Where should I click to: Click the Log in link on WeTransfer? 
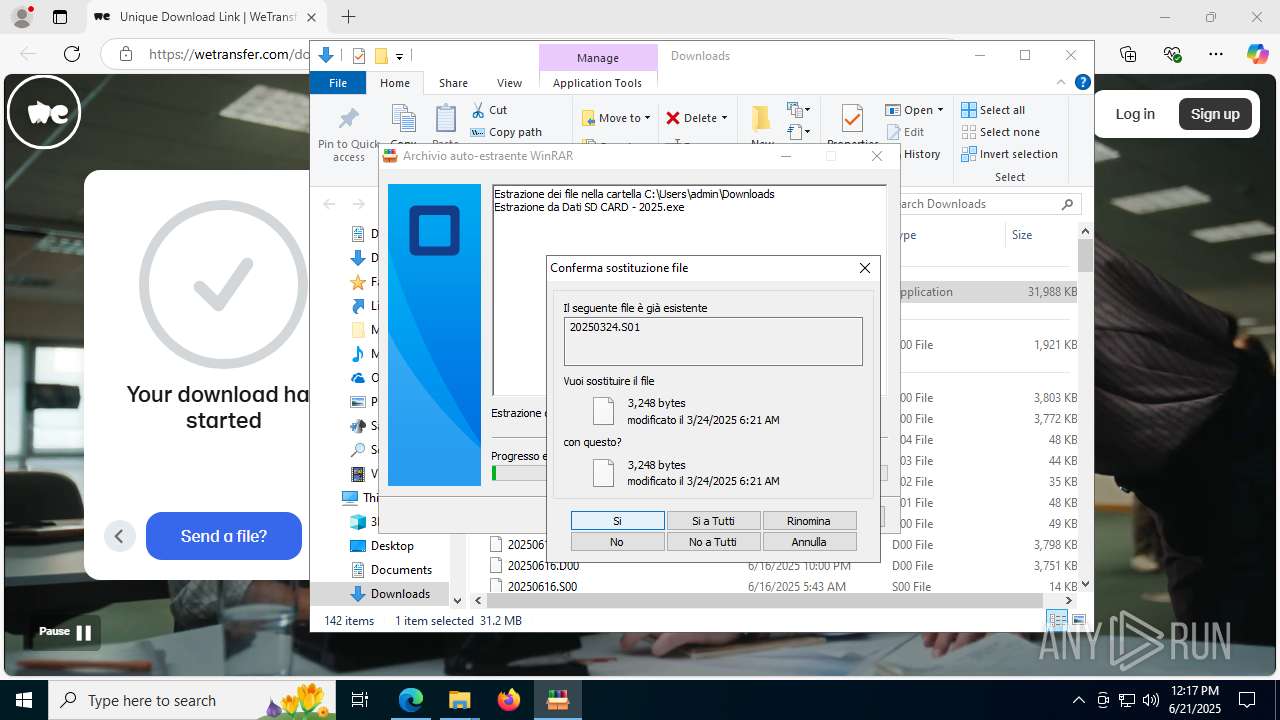(x=1135, y=114)
